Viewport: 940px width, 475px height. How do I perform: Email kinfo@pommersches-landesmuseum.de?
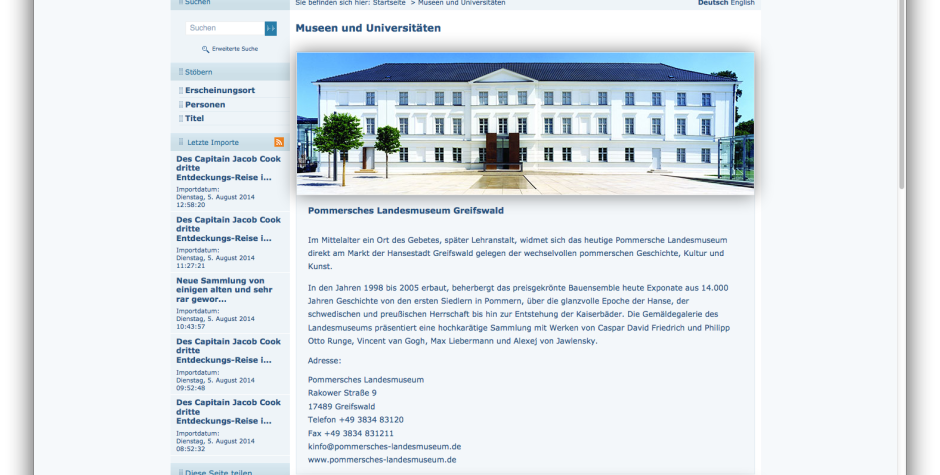tap(384, 446)
